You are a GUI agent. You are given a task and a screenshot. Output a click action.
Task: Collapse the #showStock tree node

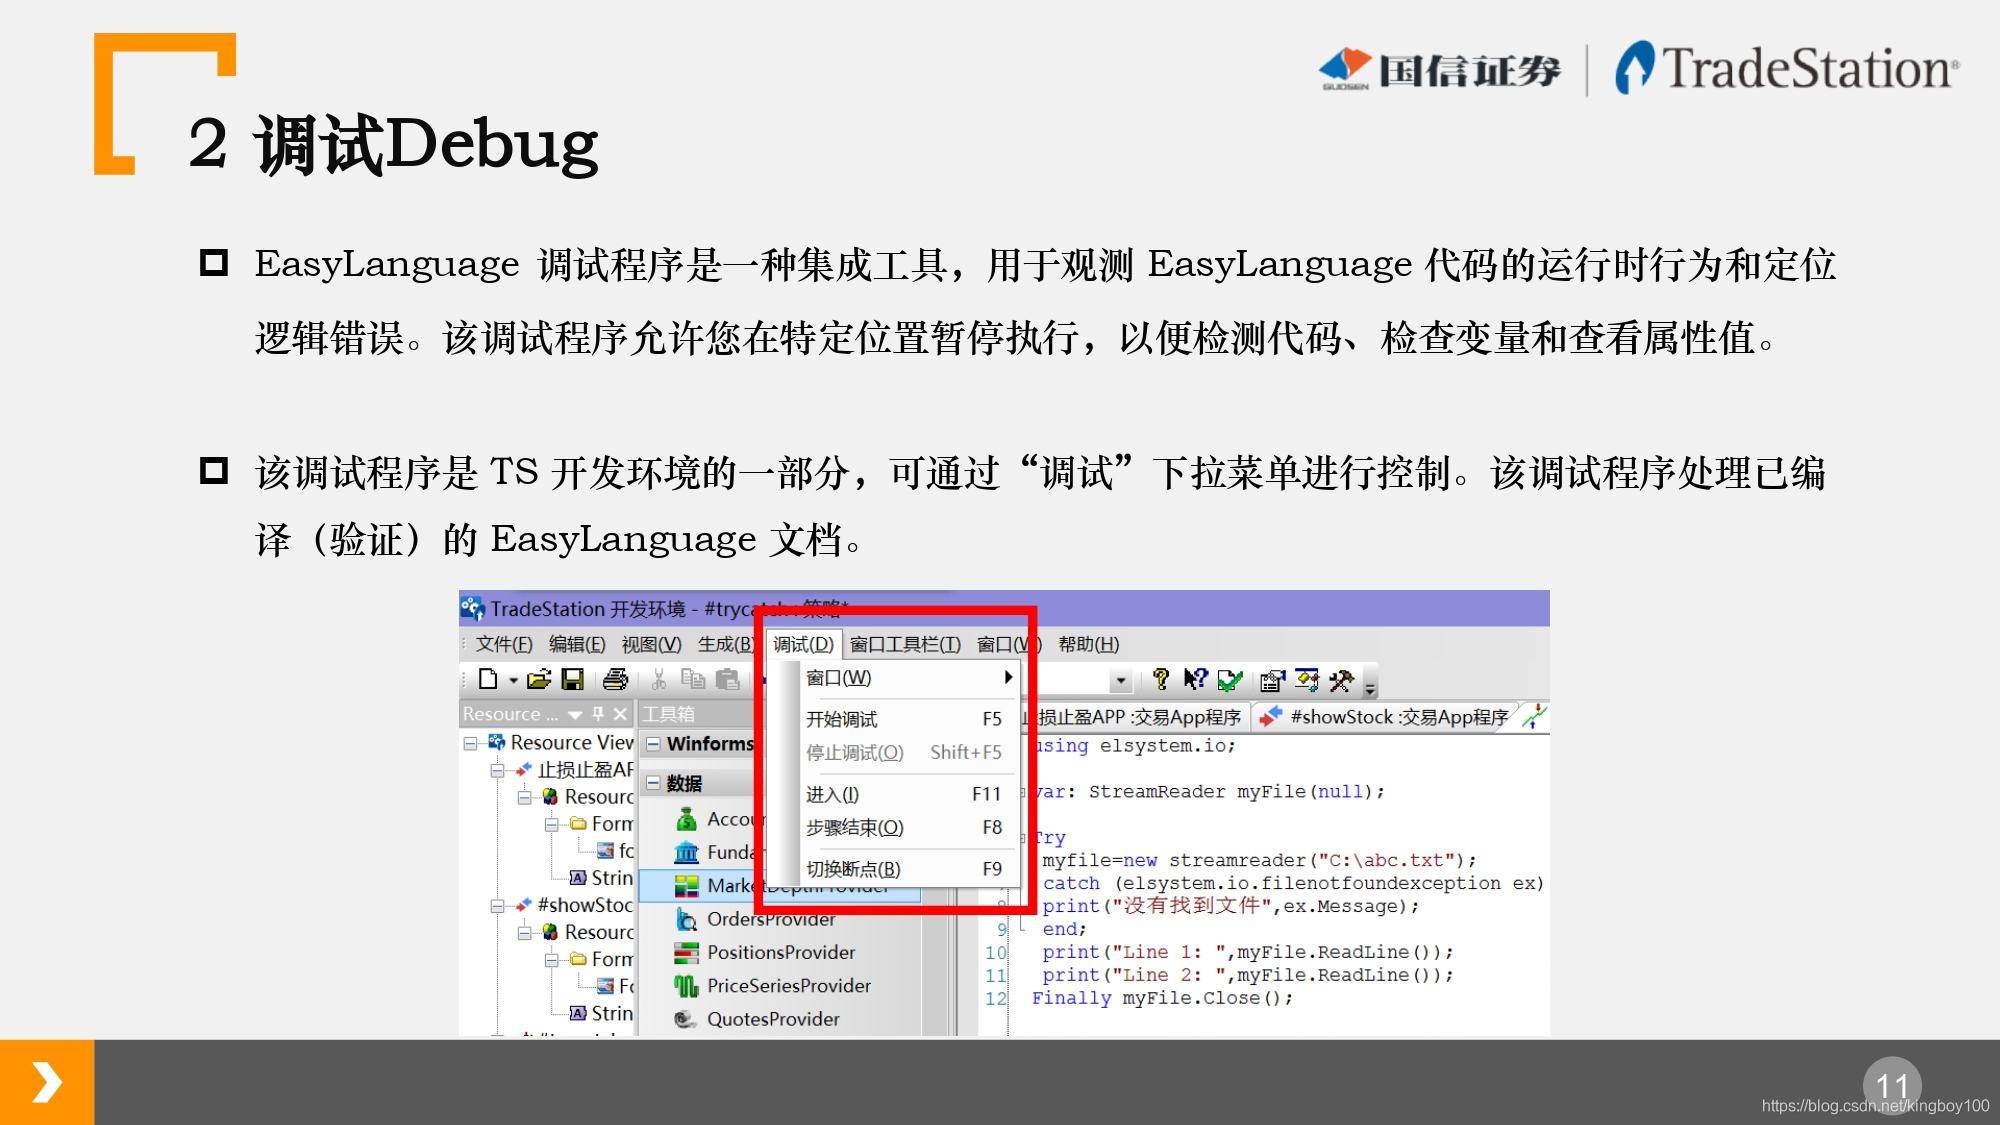tap(497, 906)
